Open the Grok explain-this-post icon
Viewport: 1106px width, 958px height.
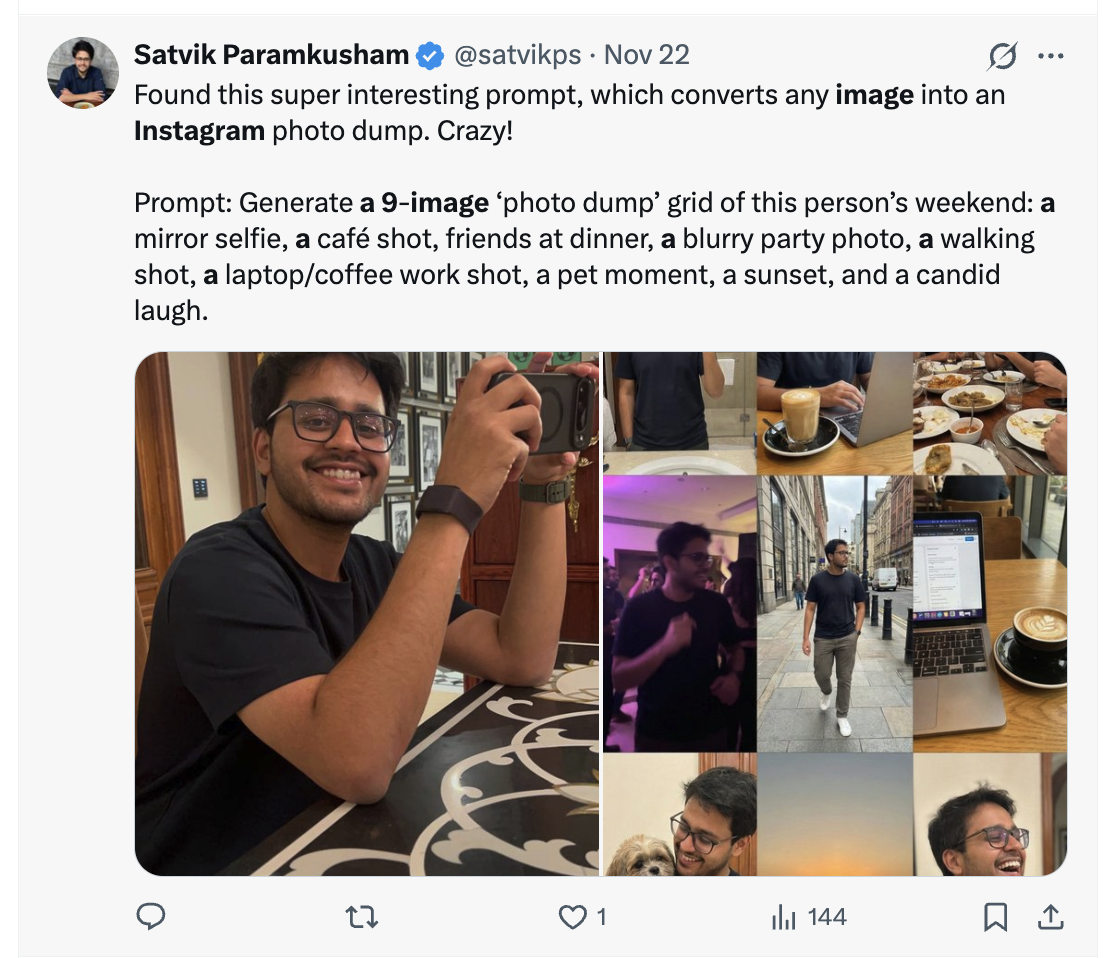[x=1001, y=57]
